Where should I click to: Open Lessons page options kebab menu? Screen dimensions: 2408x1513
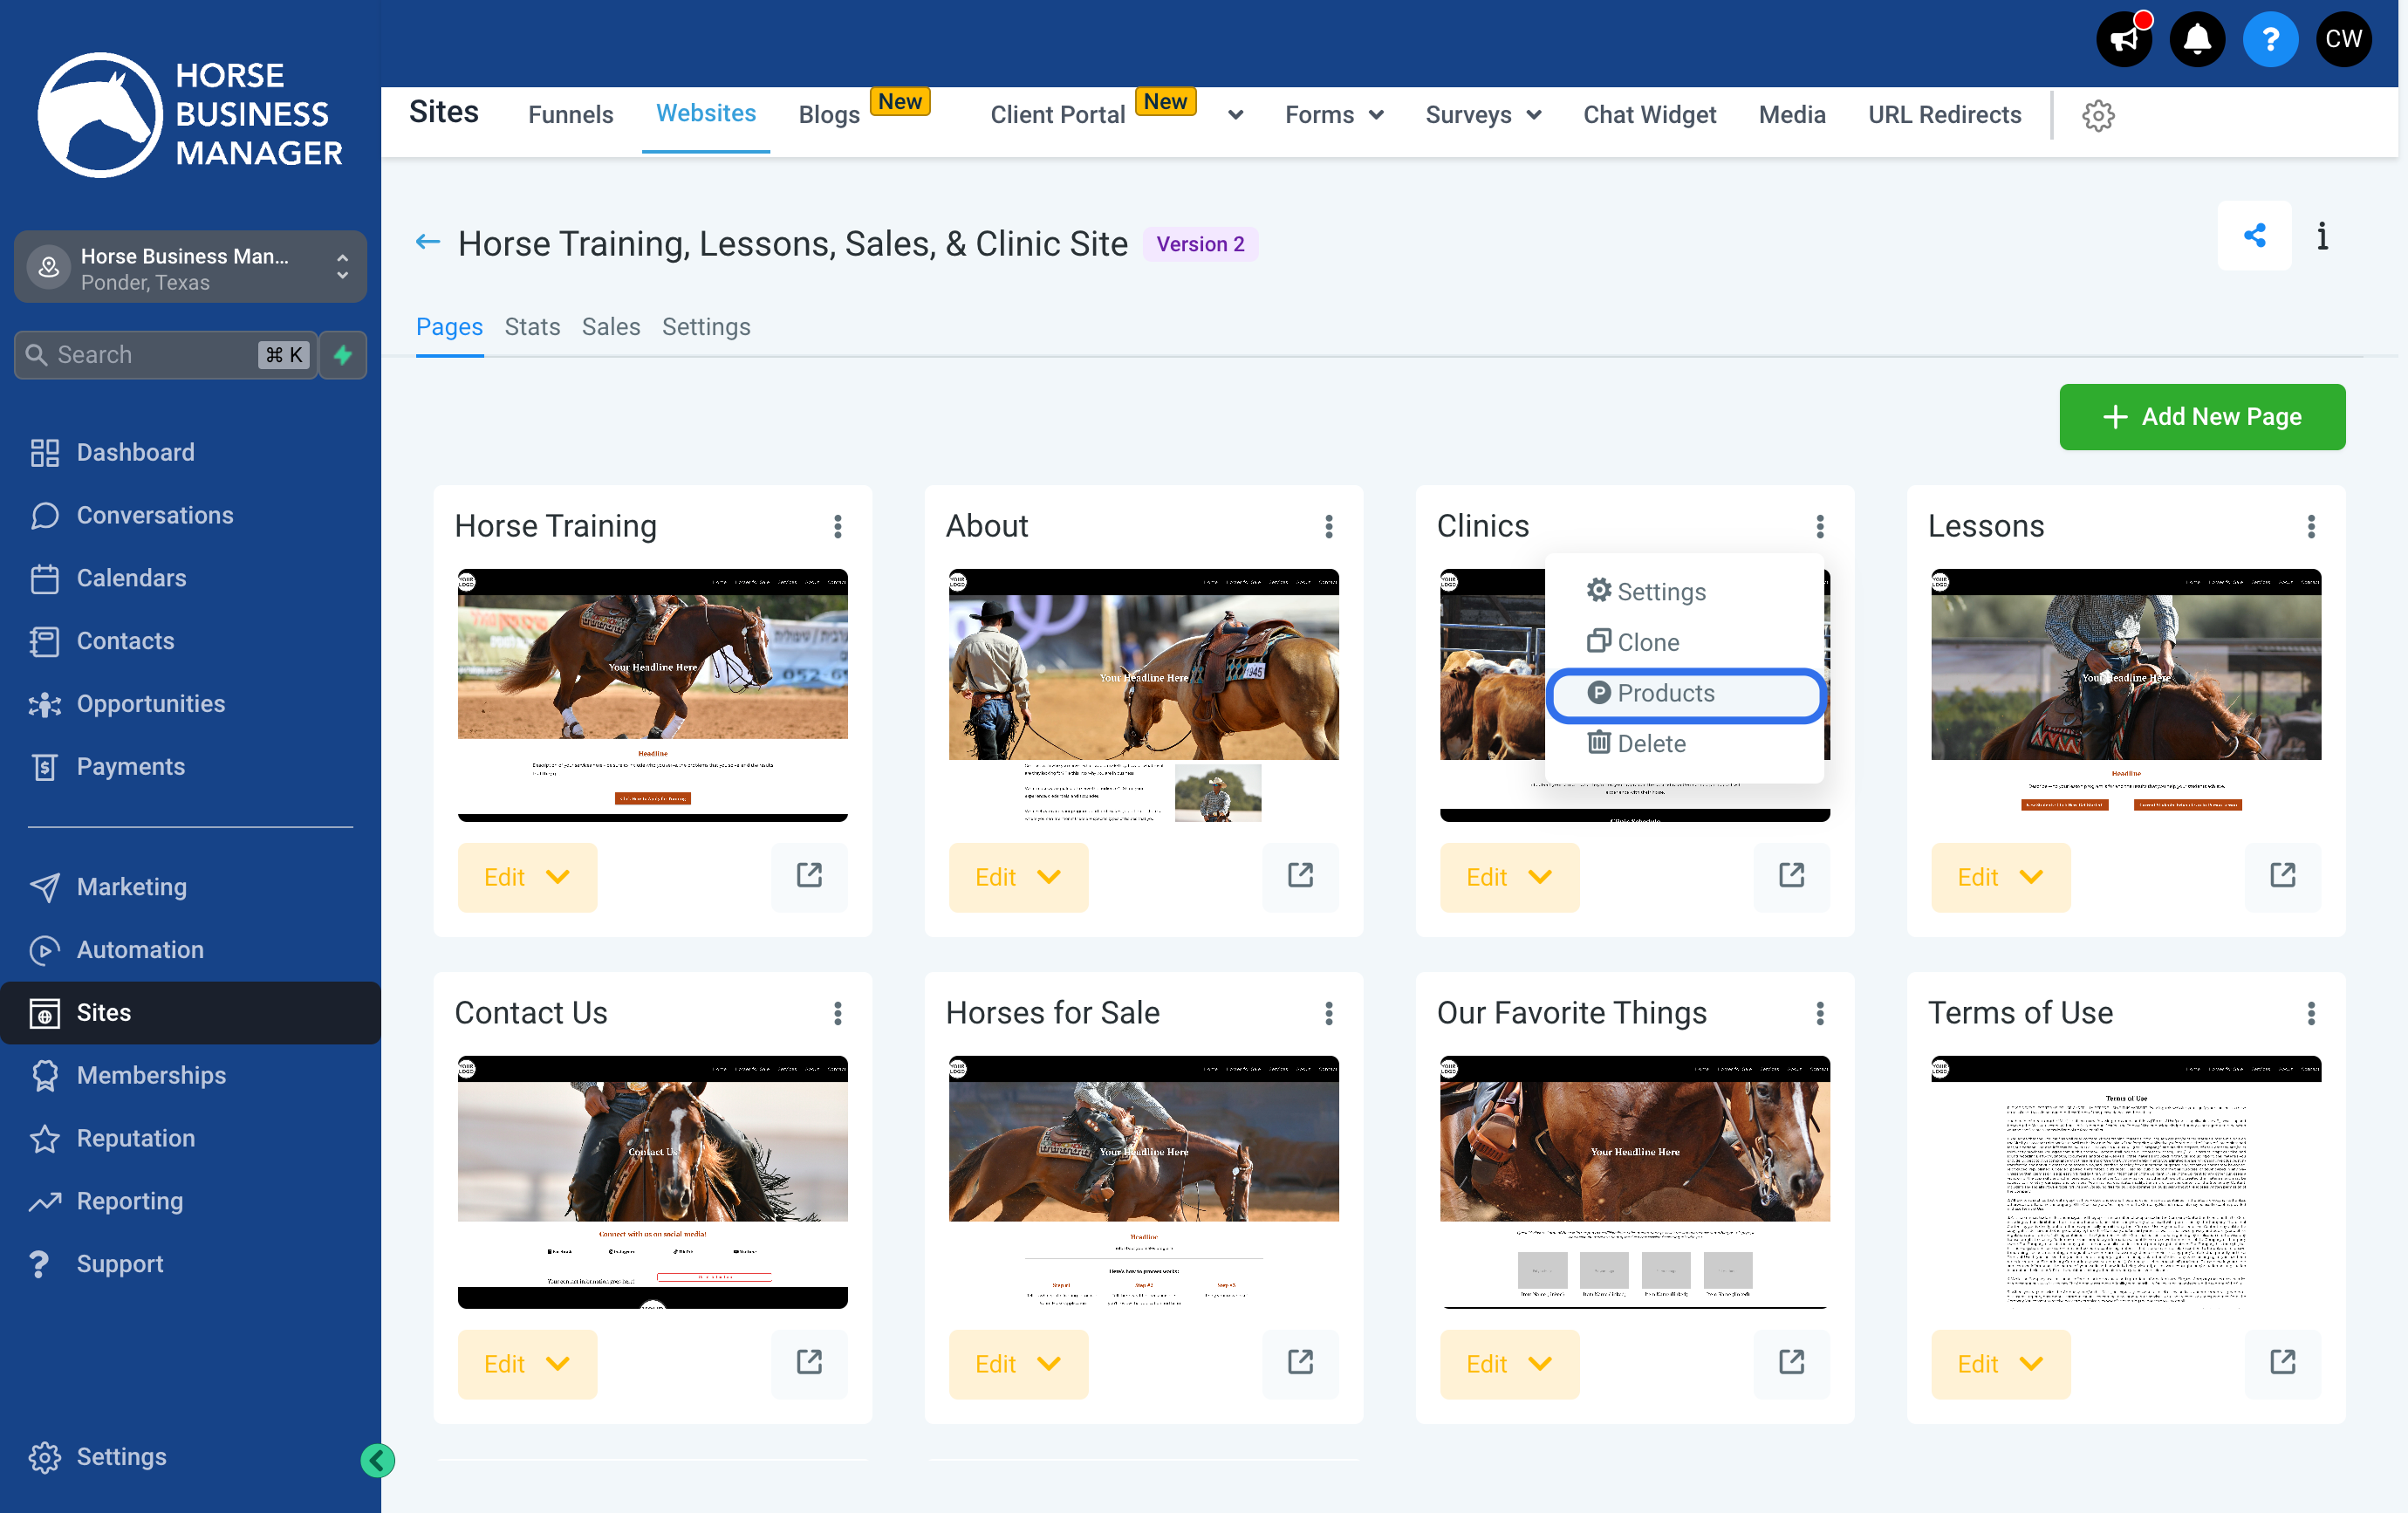(2311, 526)
